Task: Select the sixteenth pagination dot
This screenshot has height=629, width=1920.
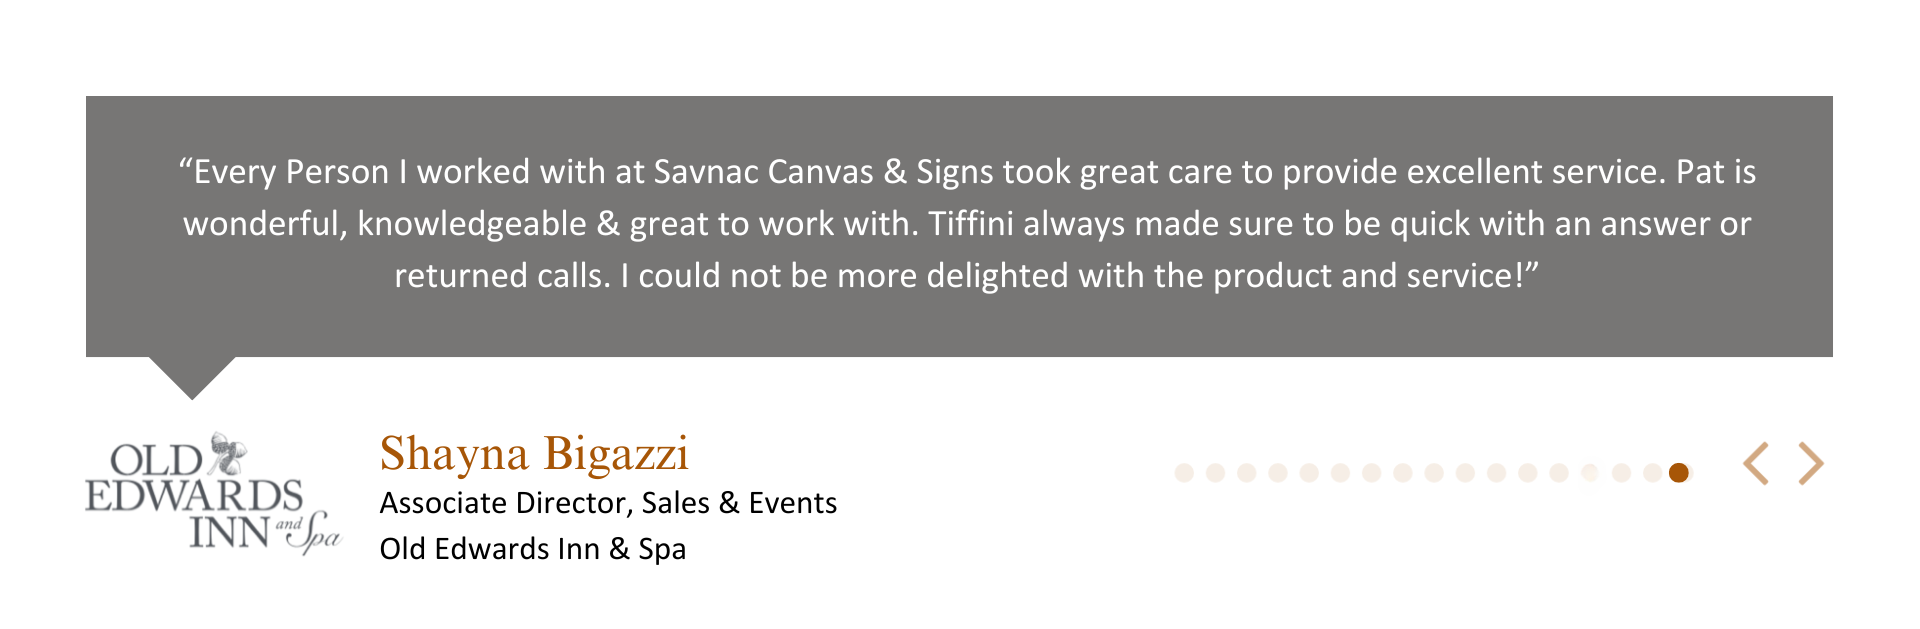Action: pos(1650,473)
